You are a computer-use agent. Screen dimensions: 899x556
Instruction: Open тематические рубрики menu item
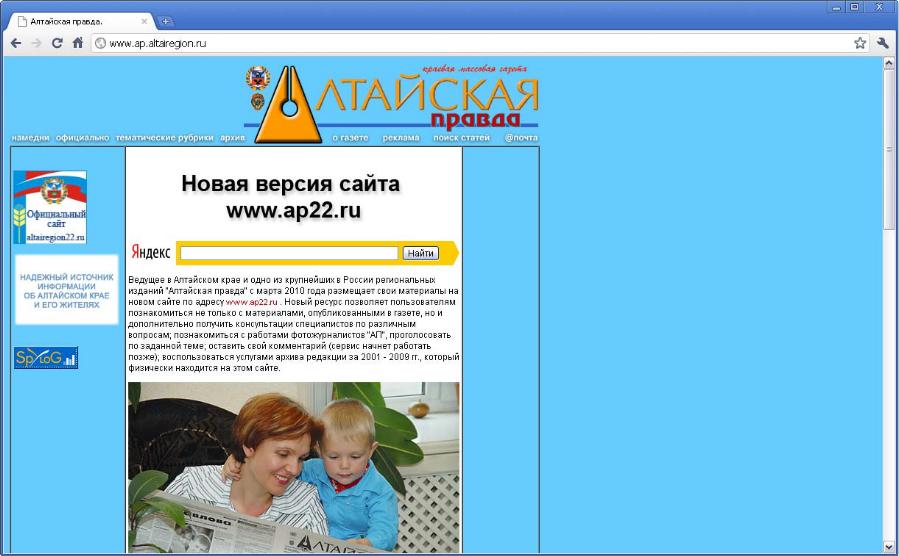tap(165, 138)
